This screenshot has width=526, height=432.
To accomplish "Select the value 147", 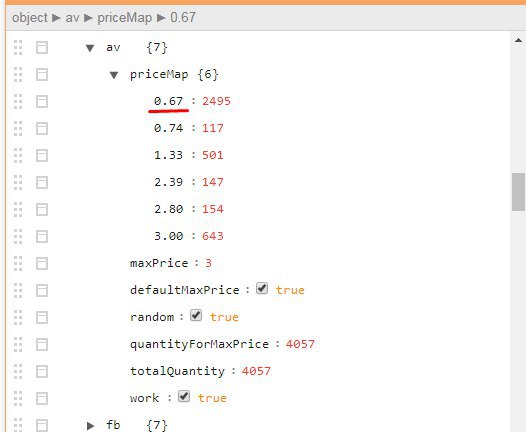I will (x=213, y=182).
